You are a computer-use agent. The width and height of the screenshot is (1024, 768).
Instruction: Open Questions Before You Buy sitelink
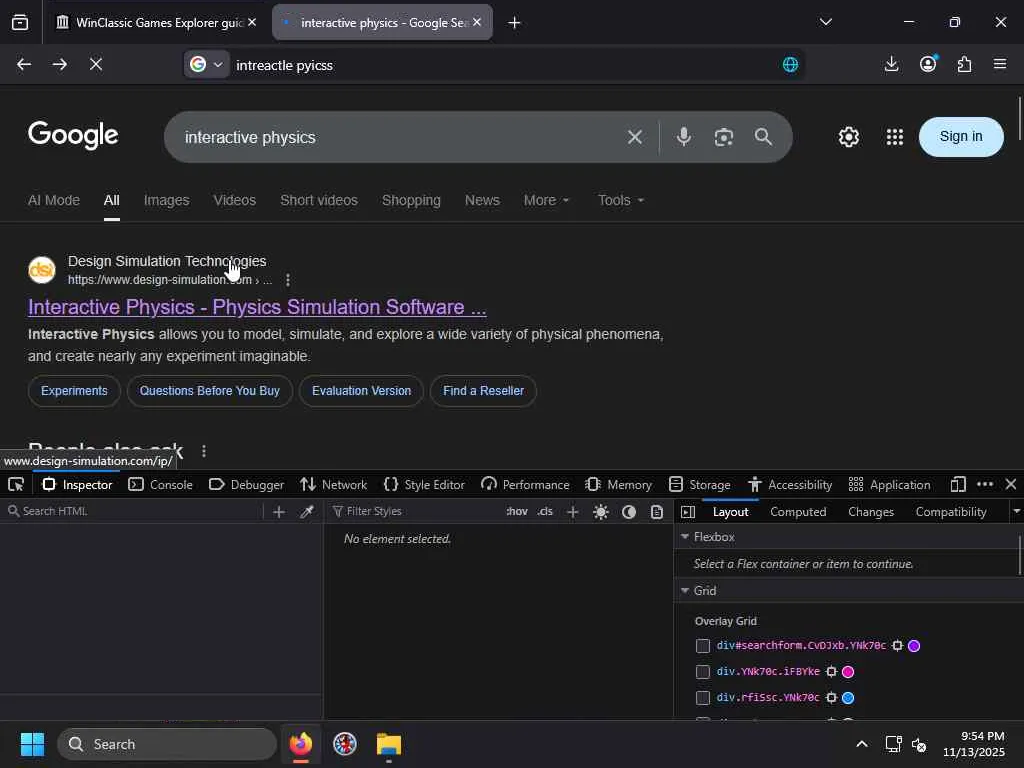tap(210, 391)
